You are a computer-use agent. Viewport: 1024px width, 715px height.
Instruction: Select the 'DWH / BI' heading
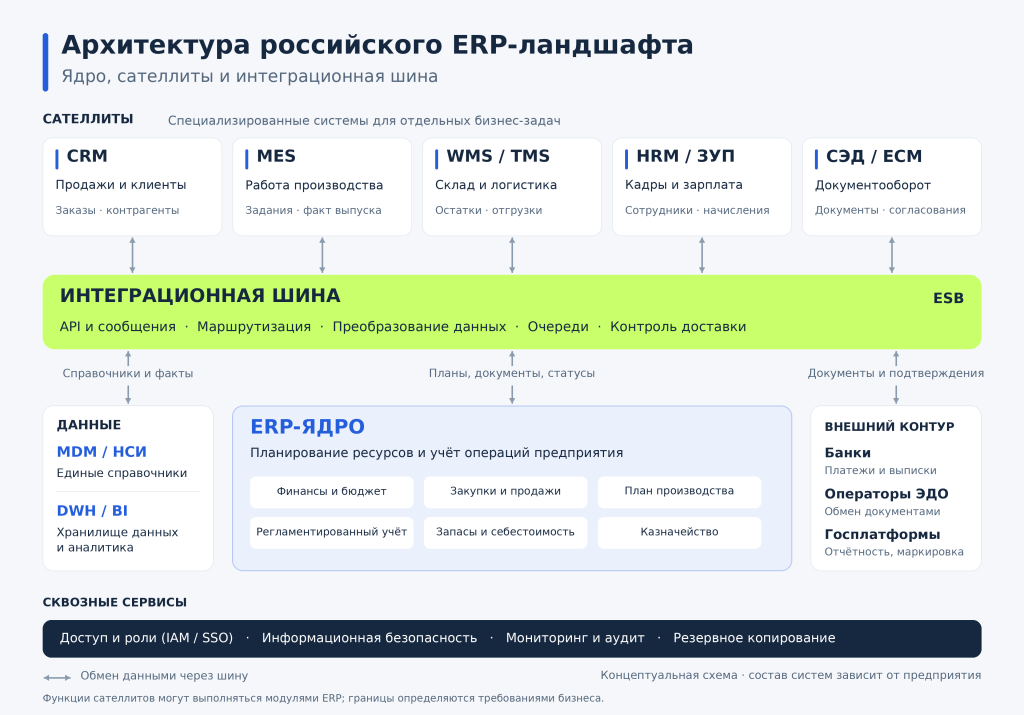92,511
